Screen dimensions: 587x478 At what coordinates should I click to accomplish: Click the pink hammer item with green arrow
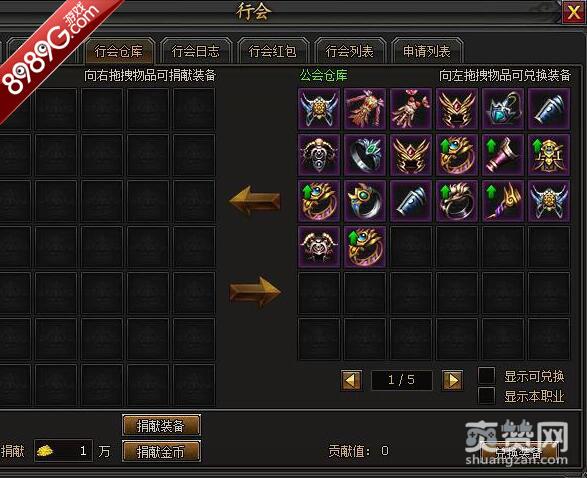tap(503, 155)
